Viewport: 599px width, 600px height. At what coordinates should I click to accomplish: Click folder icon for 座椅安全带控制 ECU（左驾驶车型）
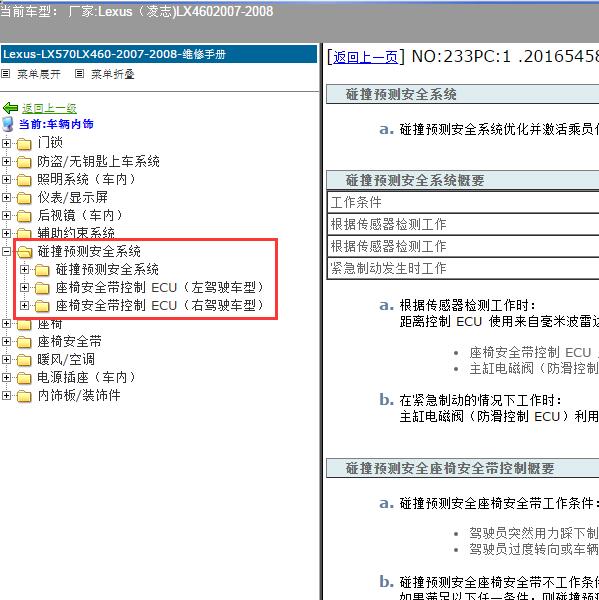[x=42, y=288]
